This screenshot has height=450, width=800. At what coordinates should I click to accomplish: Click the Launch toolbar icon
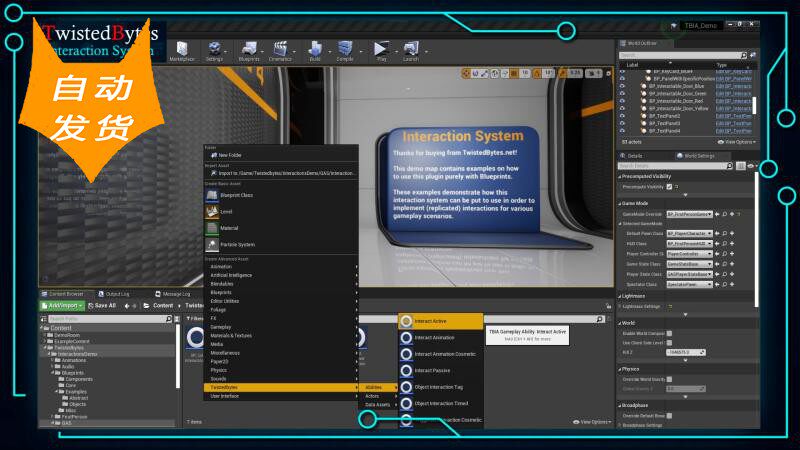[x=411, y=49]
